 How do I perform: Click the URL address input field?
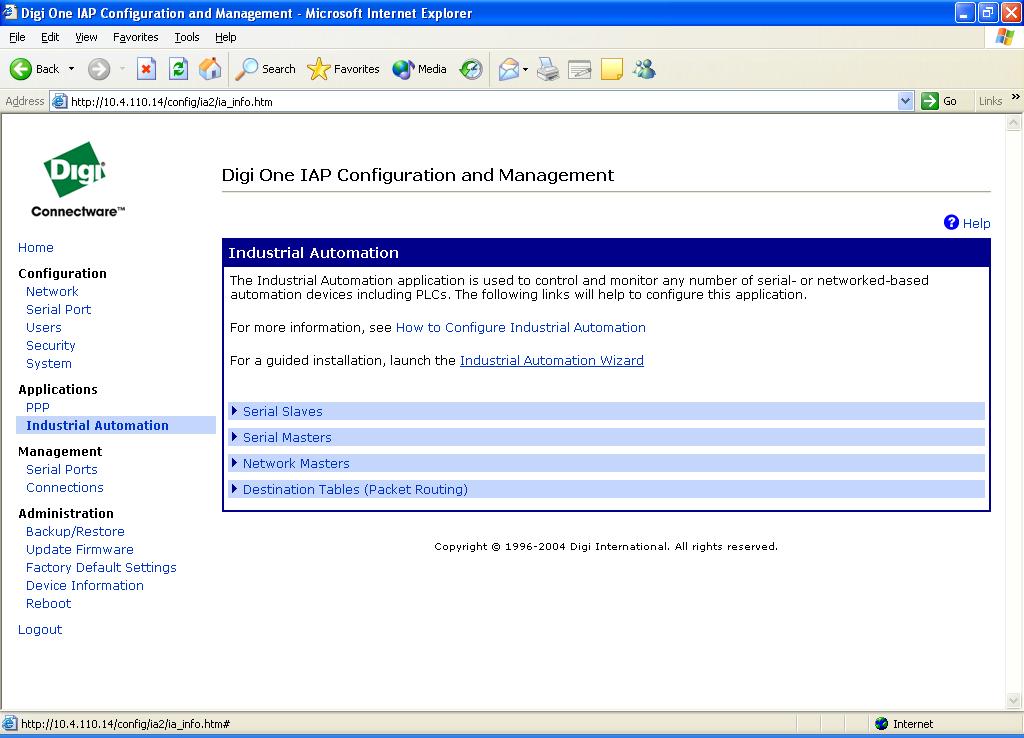coord(480,101)
